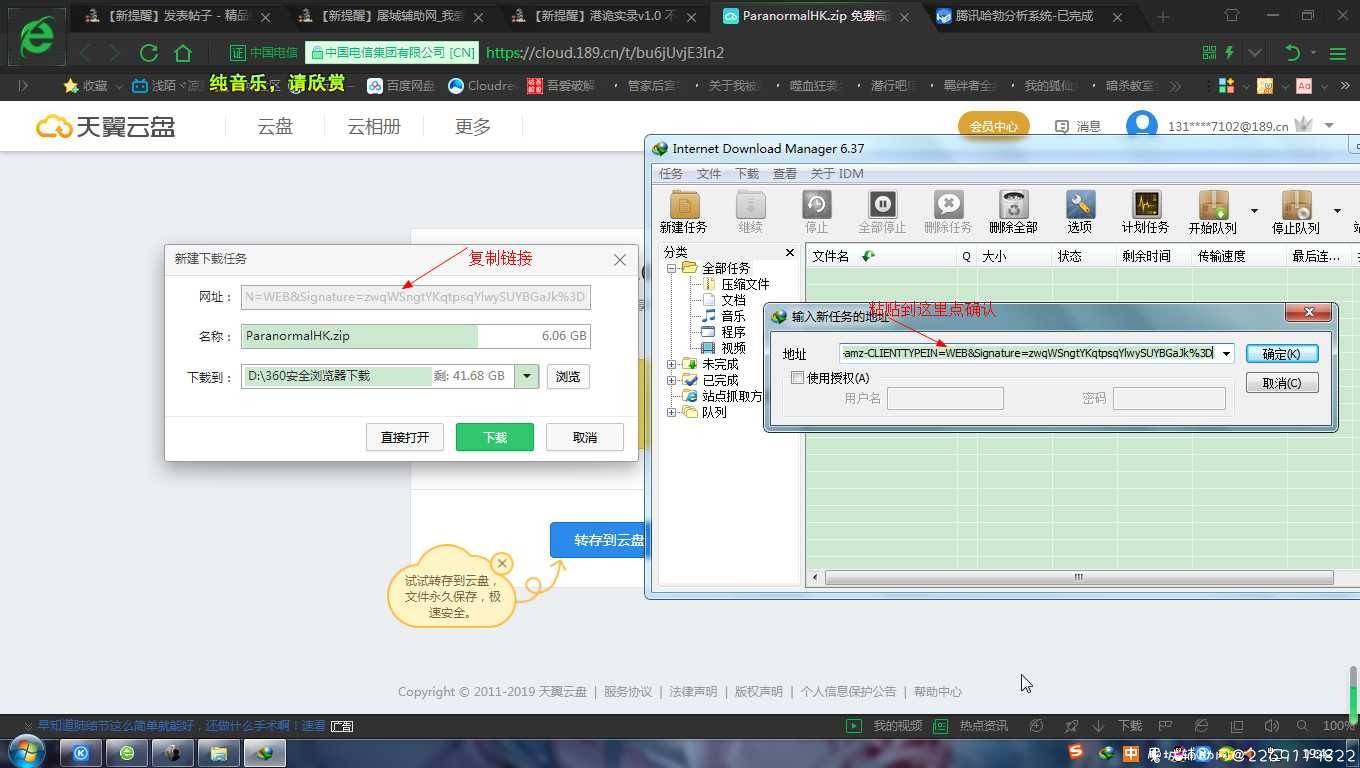1360x768 pixels.
Task: Click the undo-close-tab arrow icon in browser toolbar
Action: (1292, 53)
